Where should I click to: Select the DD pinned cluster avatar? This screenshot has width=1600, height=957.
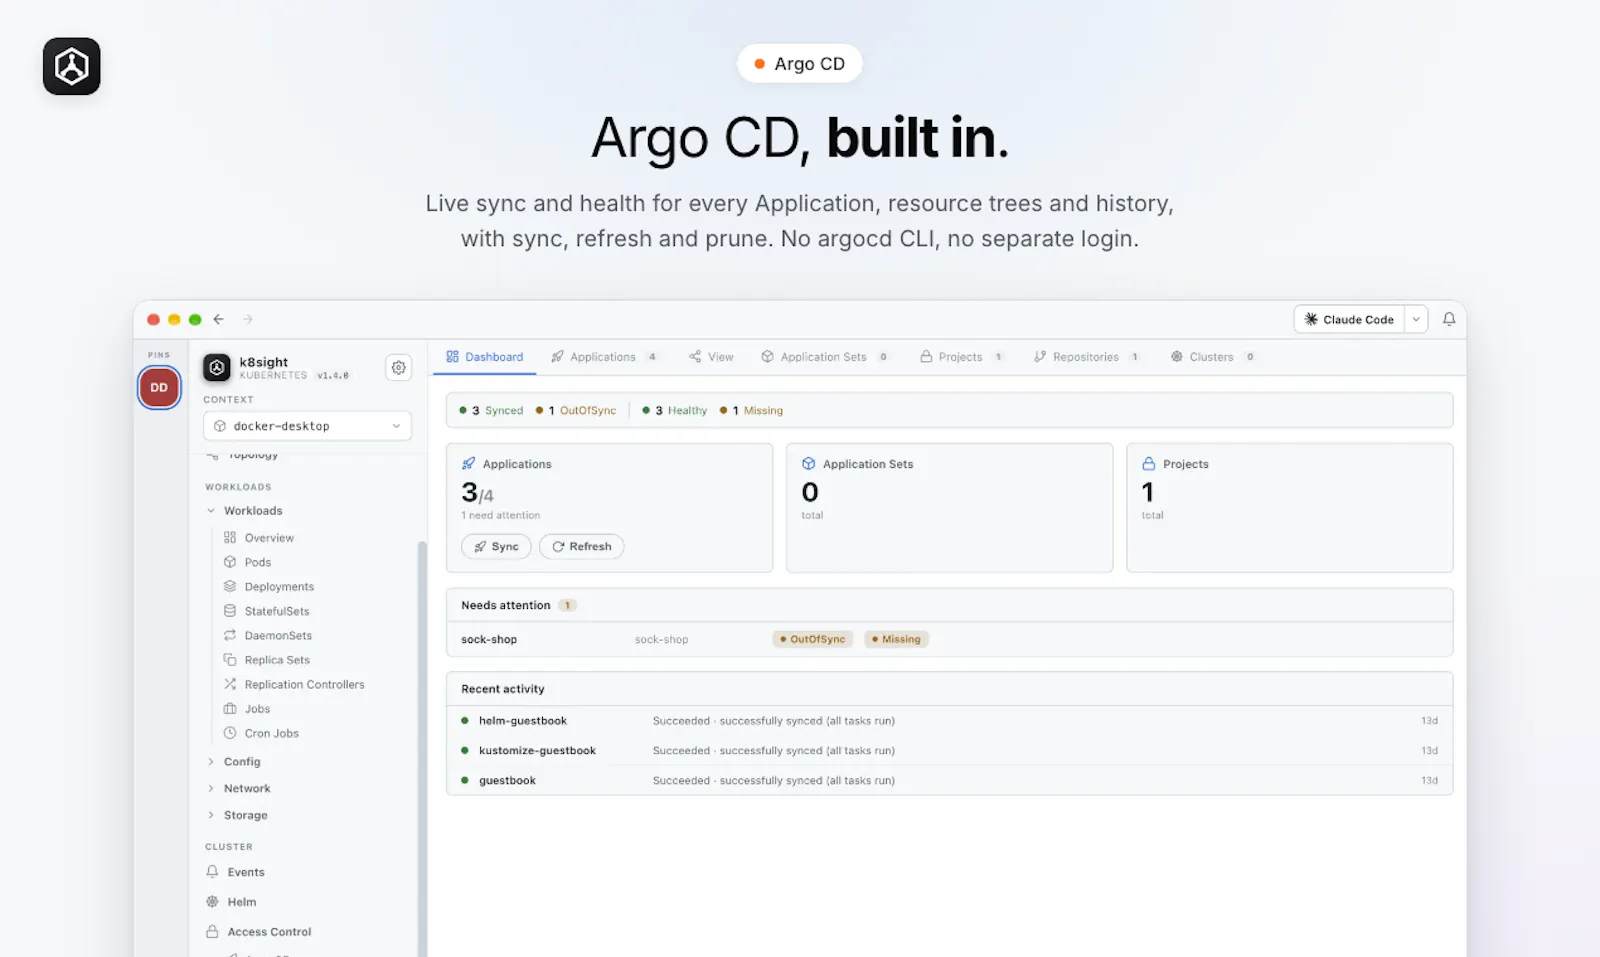[x=159, y=388]
